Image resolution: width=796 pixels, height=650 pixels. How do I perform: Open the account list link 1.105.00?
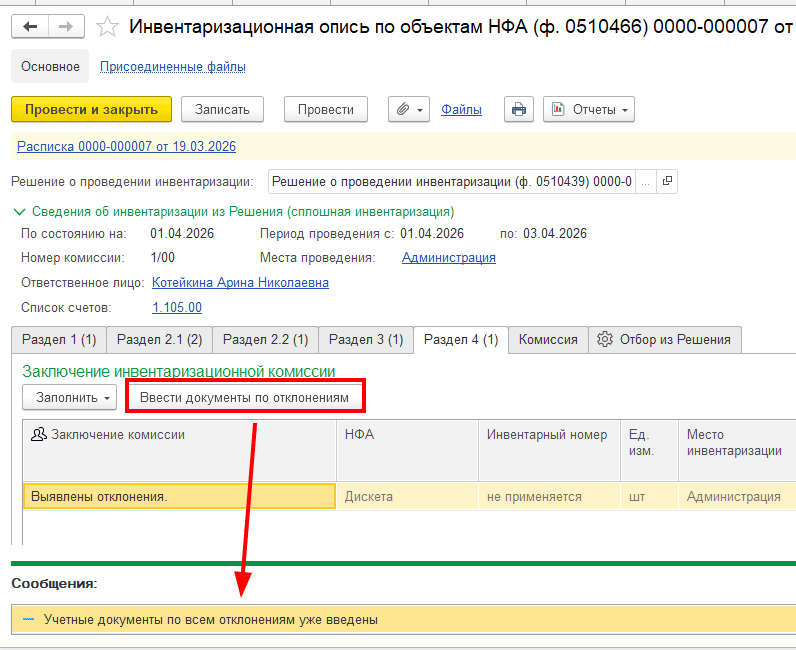coord(177,307)
